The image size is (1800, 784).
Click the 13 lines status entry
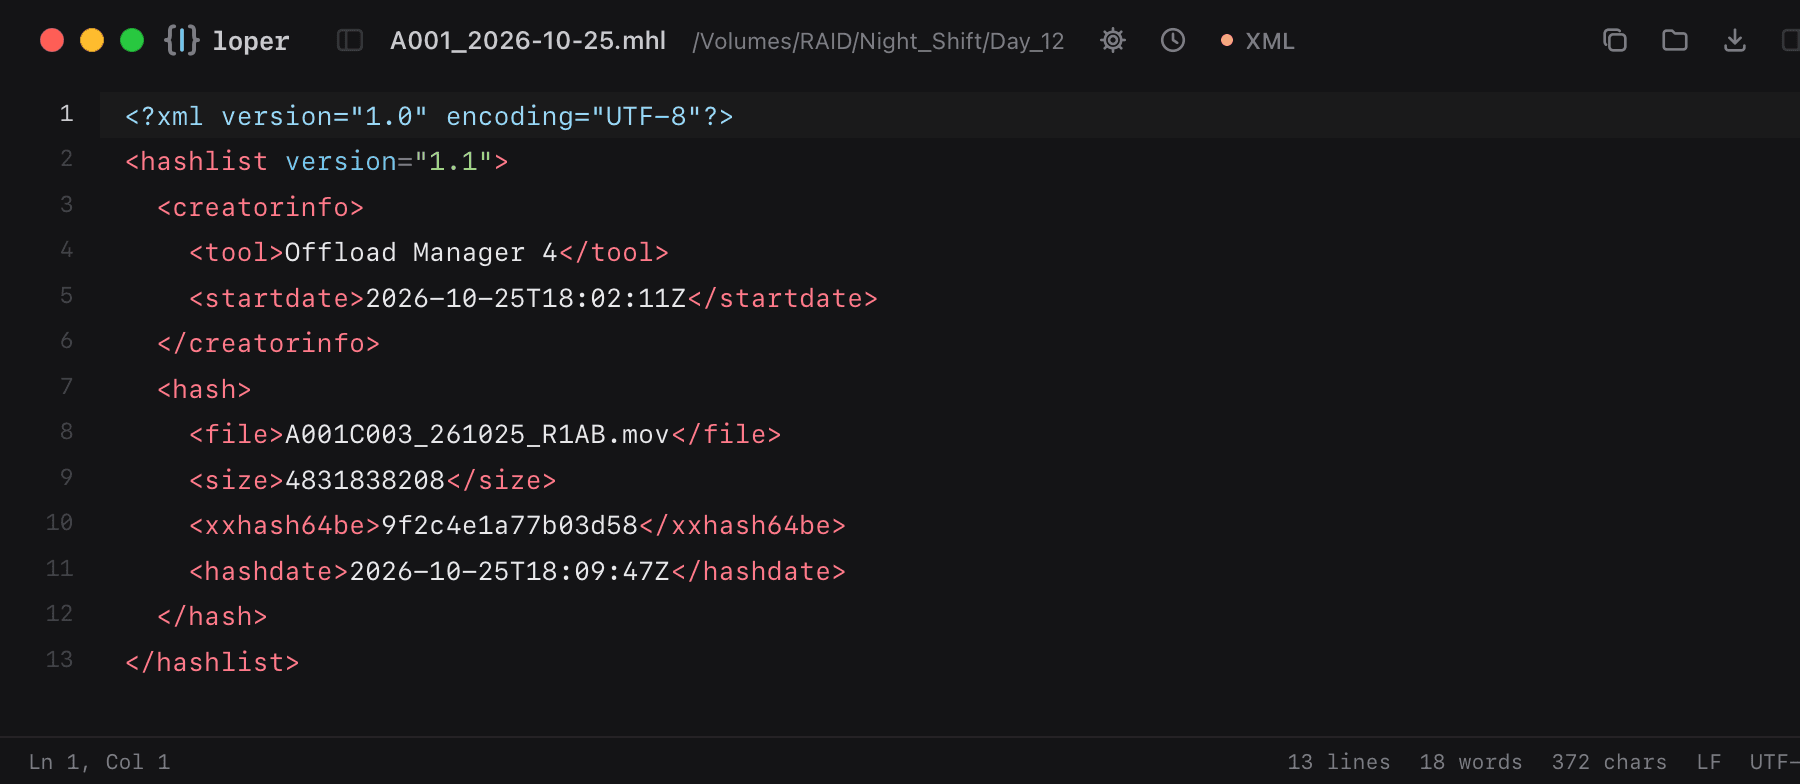click(x=1339, y=762)
